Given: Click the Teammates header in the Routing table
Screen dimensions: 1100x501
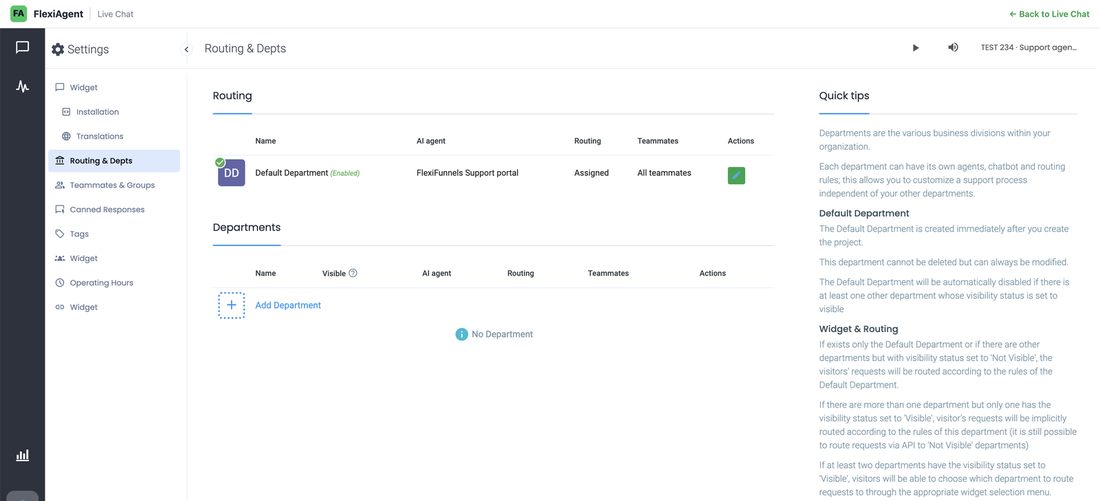Looking at the screenshot, I should (x=658, y=141).
